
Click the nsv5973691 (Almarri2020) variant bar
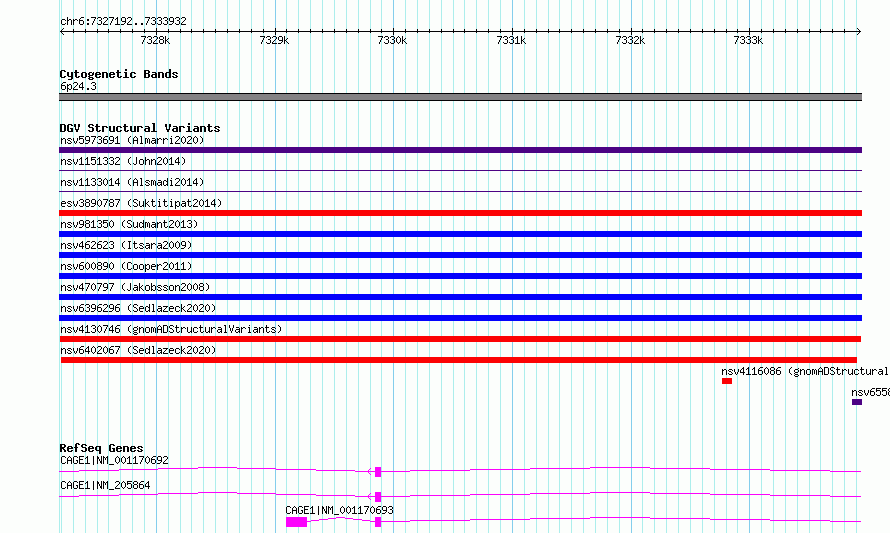[x=460, y=150]
